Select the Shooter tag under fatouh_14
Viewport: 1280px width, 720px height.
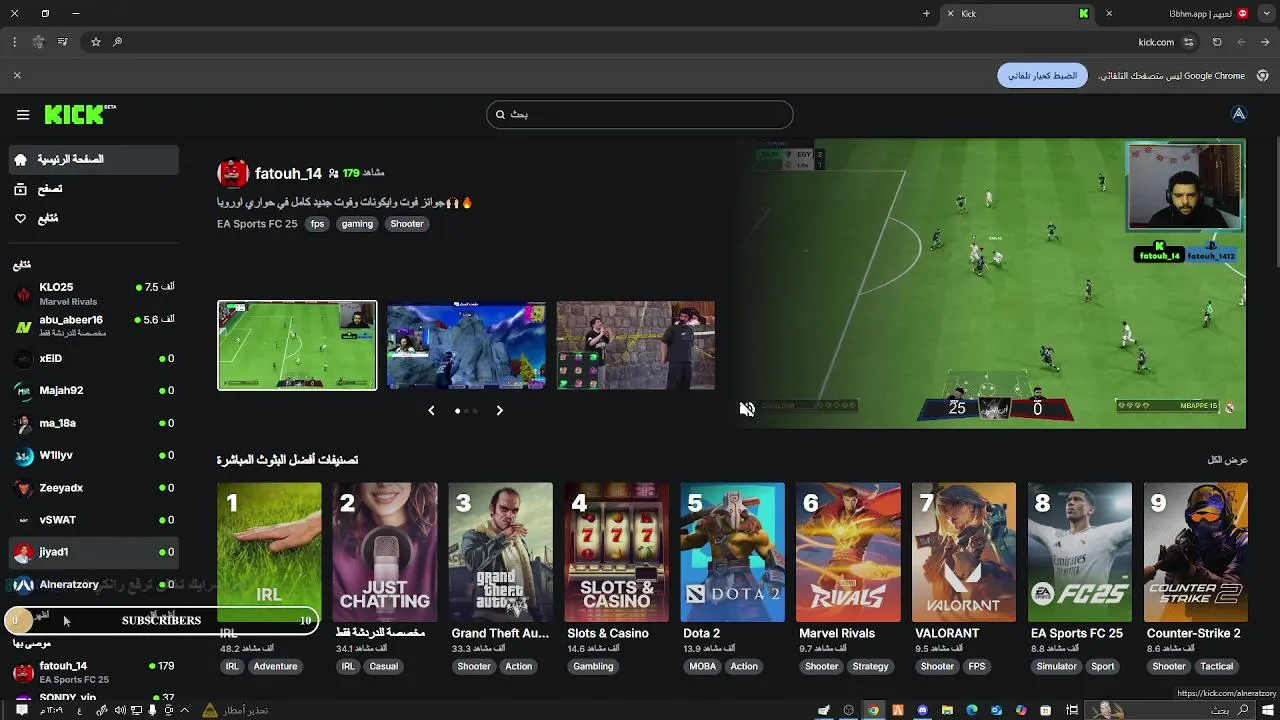[x=407, y=224]
